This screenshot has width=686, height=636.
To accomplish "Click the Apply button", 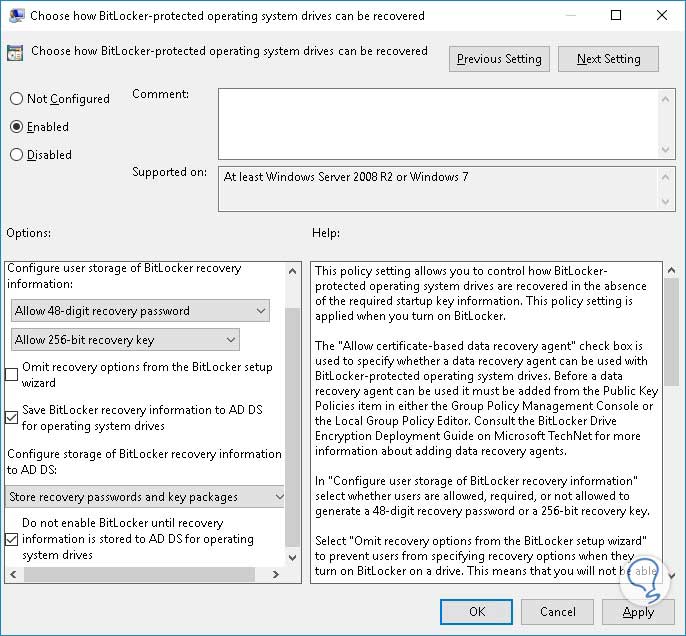I will click(x=638, y=612).
